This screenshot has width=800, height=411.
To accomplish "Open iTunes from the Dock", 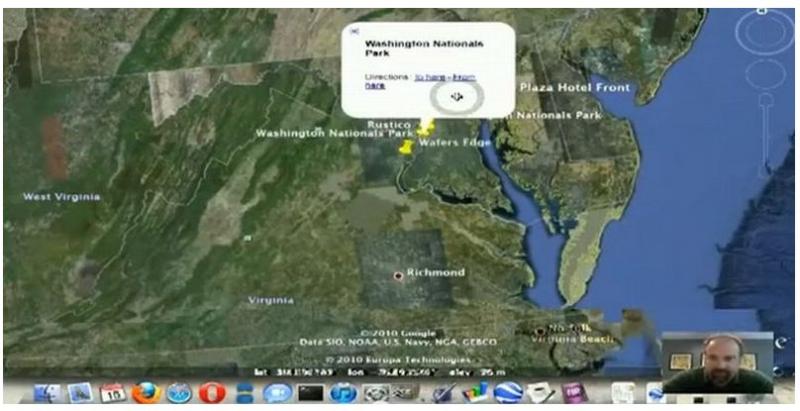I will [x=343, y=393].
